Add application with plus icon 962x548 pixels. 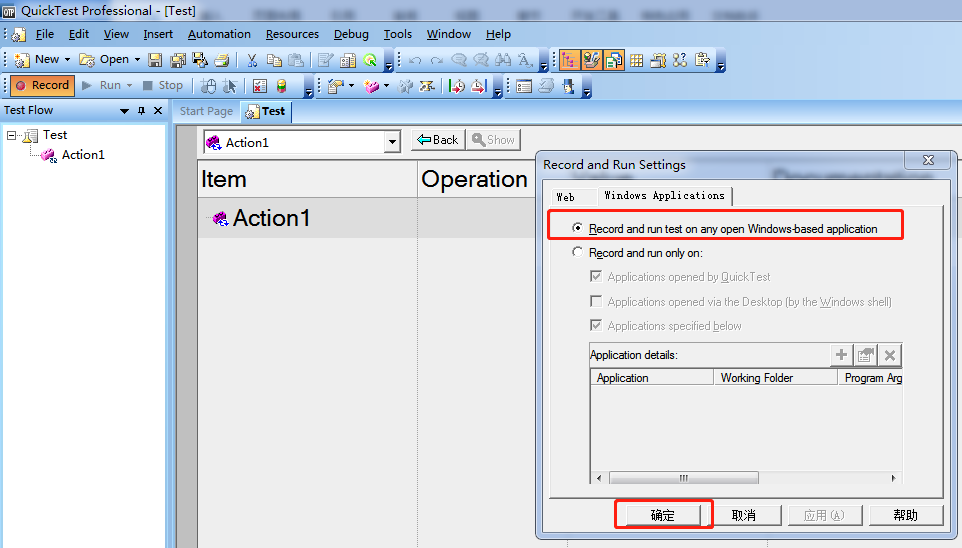(842, 355)
